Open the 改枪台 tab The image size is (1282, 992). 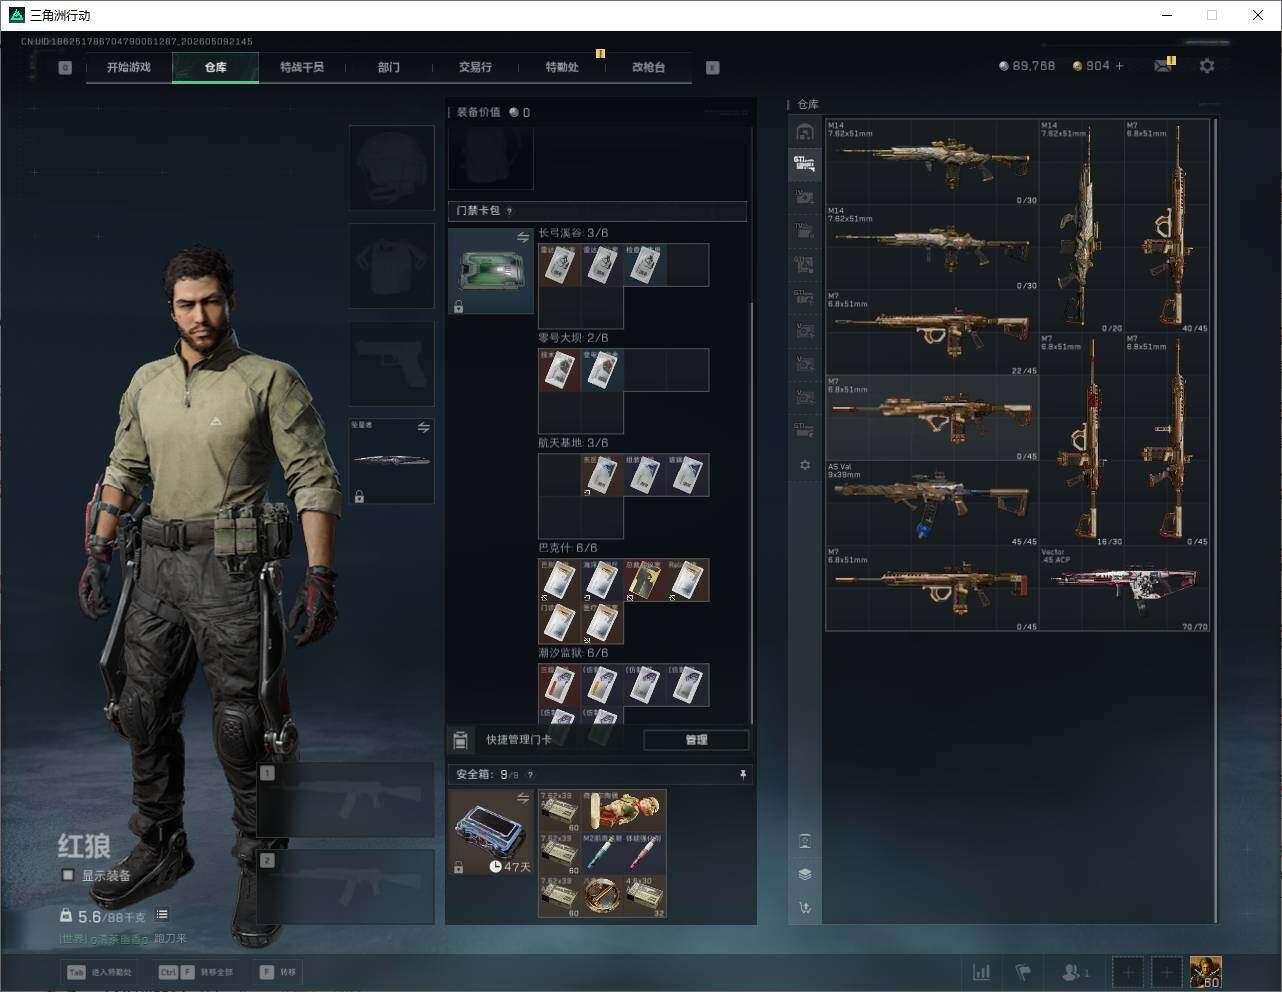point(648,67)
